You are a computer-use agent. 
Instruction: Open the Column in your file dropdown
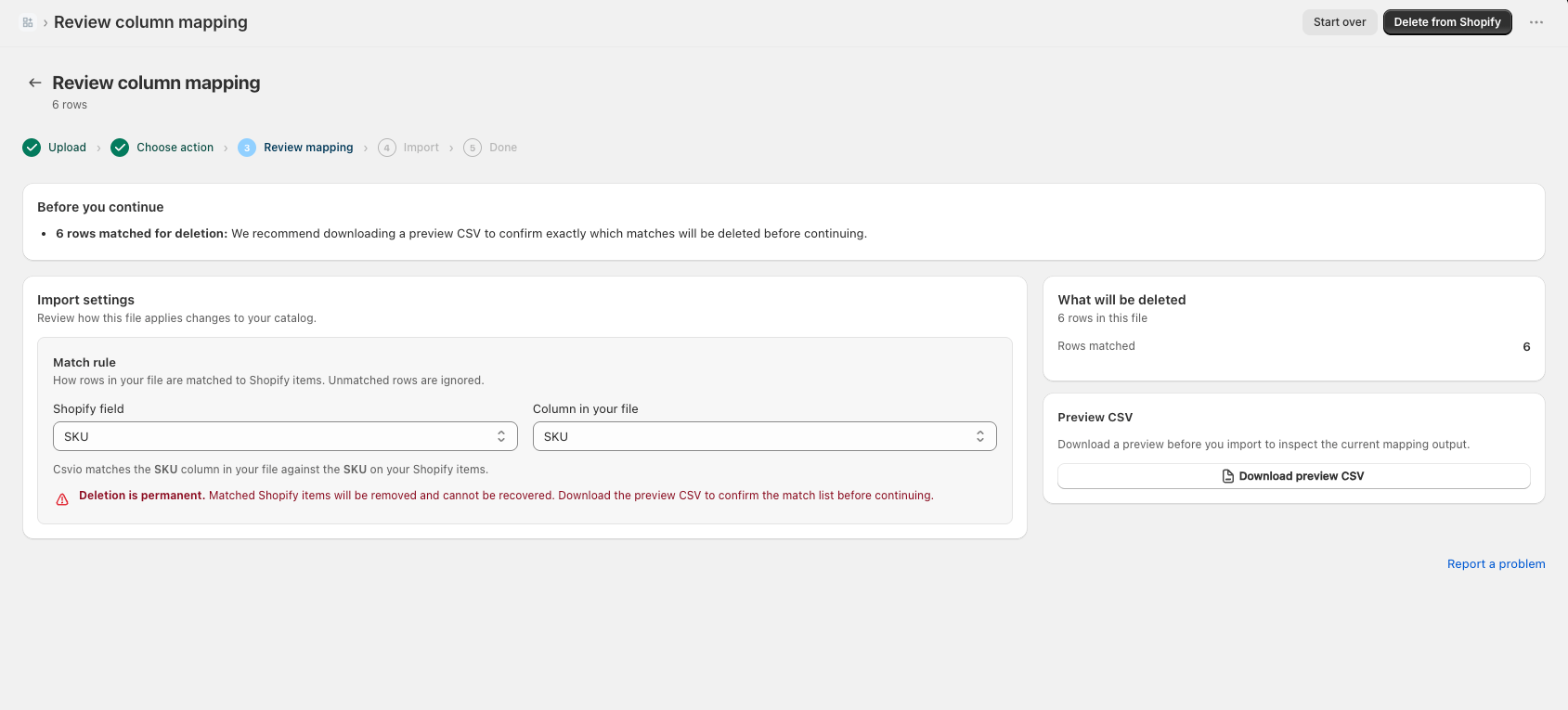[765, 436]
